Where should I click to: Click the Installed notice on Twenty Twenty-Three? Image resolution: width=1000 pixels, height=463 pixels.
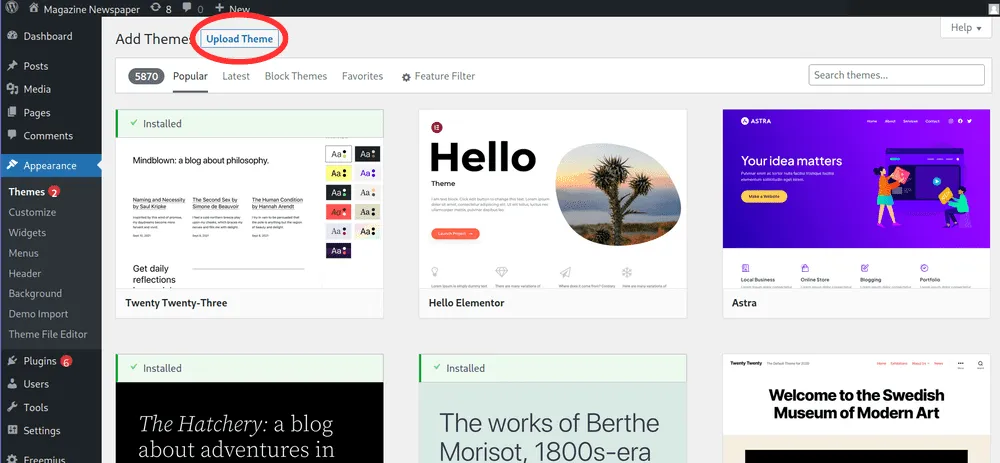249,124
